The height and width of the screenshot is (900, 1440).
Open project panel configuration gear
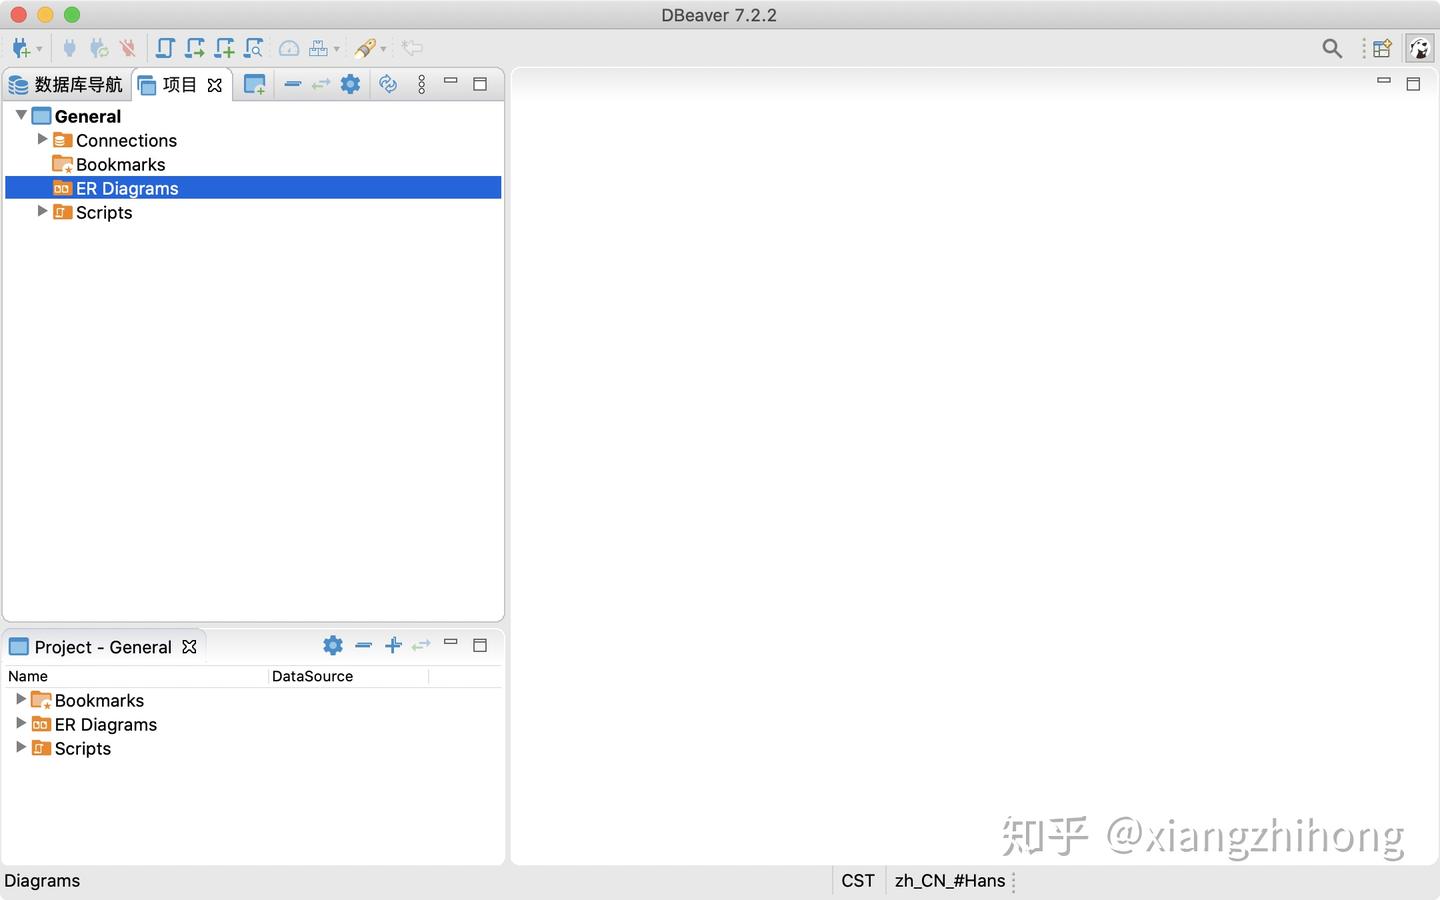tap(350, 84)
